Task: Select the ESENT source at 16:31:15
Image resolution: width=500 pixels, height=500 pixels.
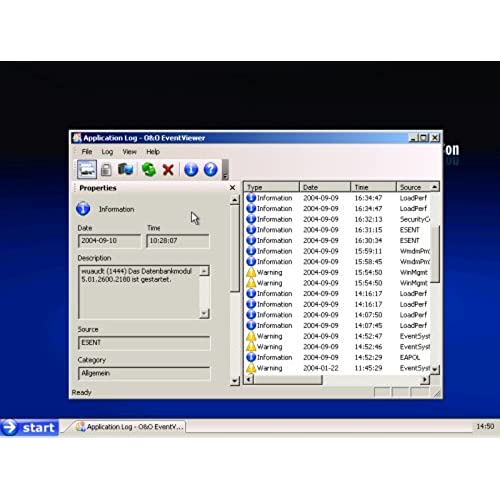Action: point(410,230)
